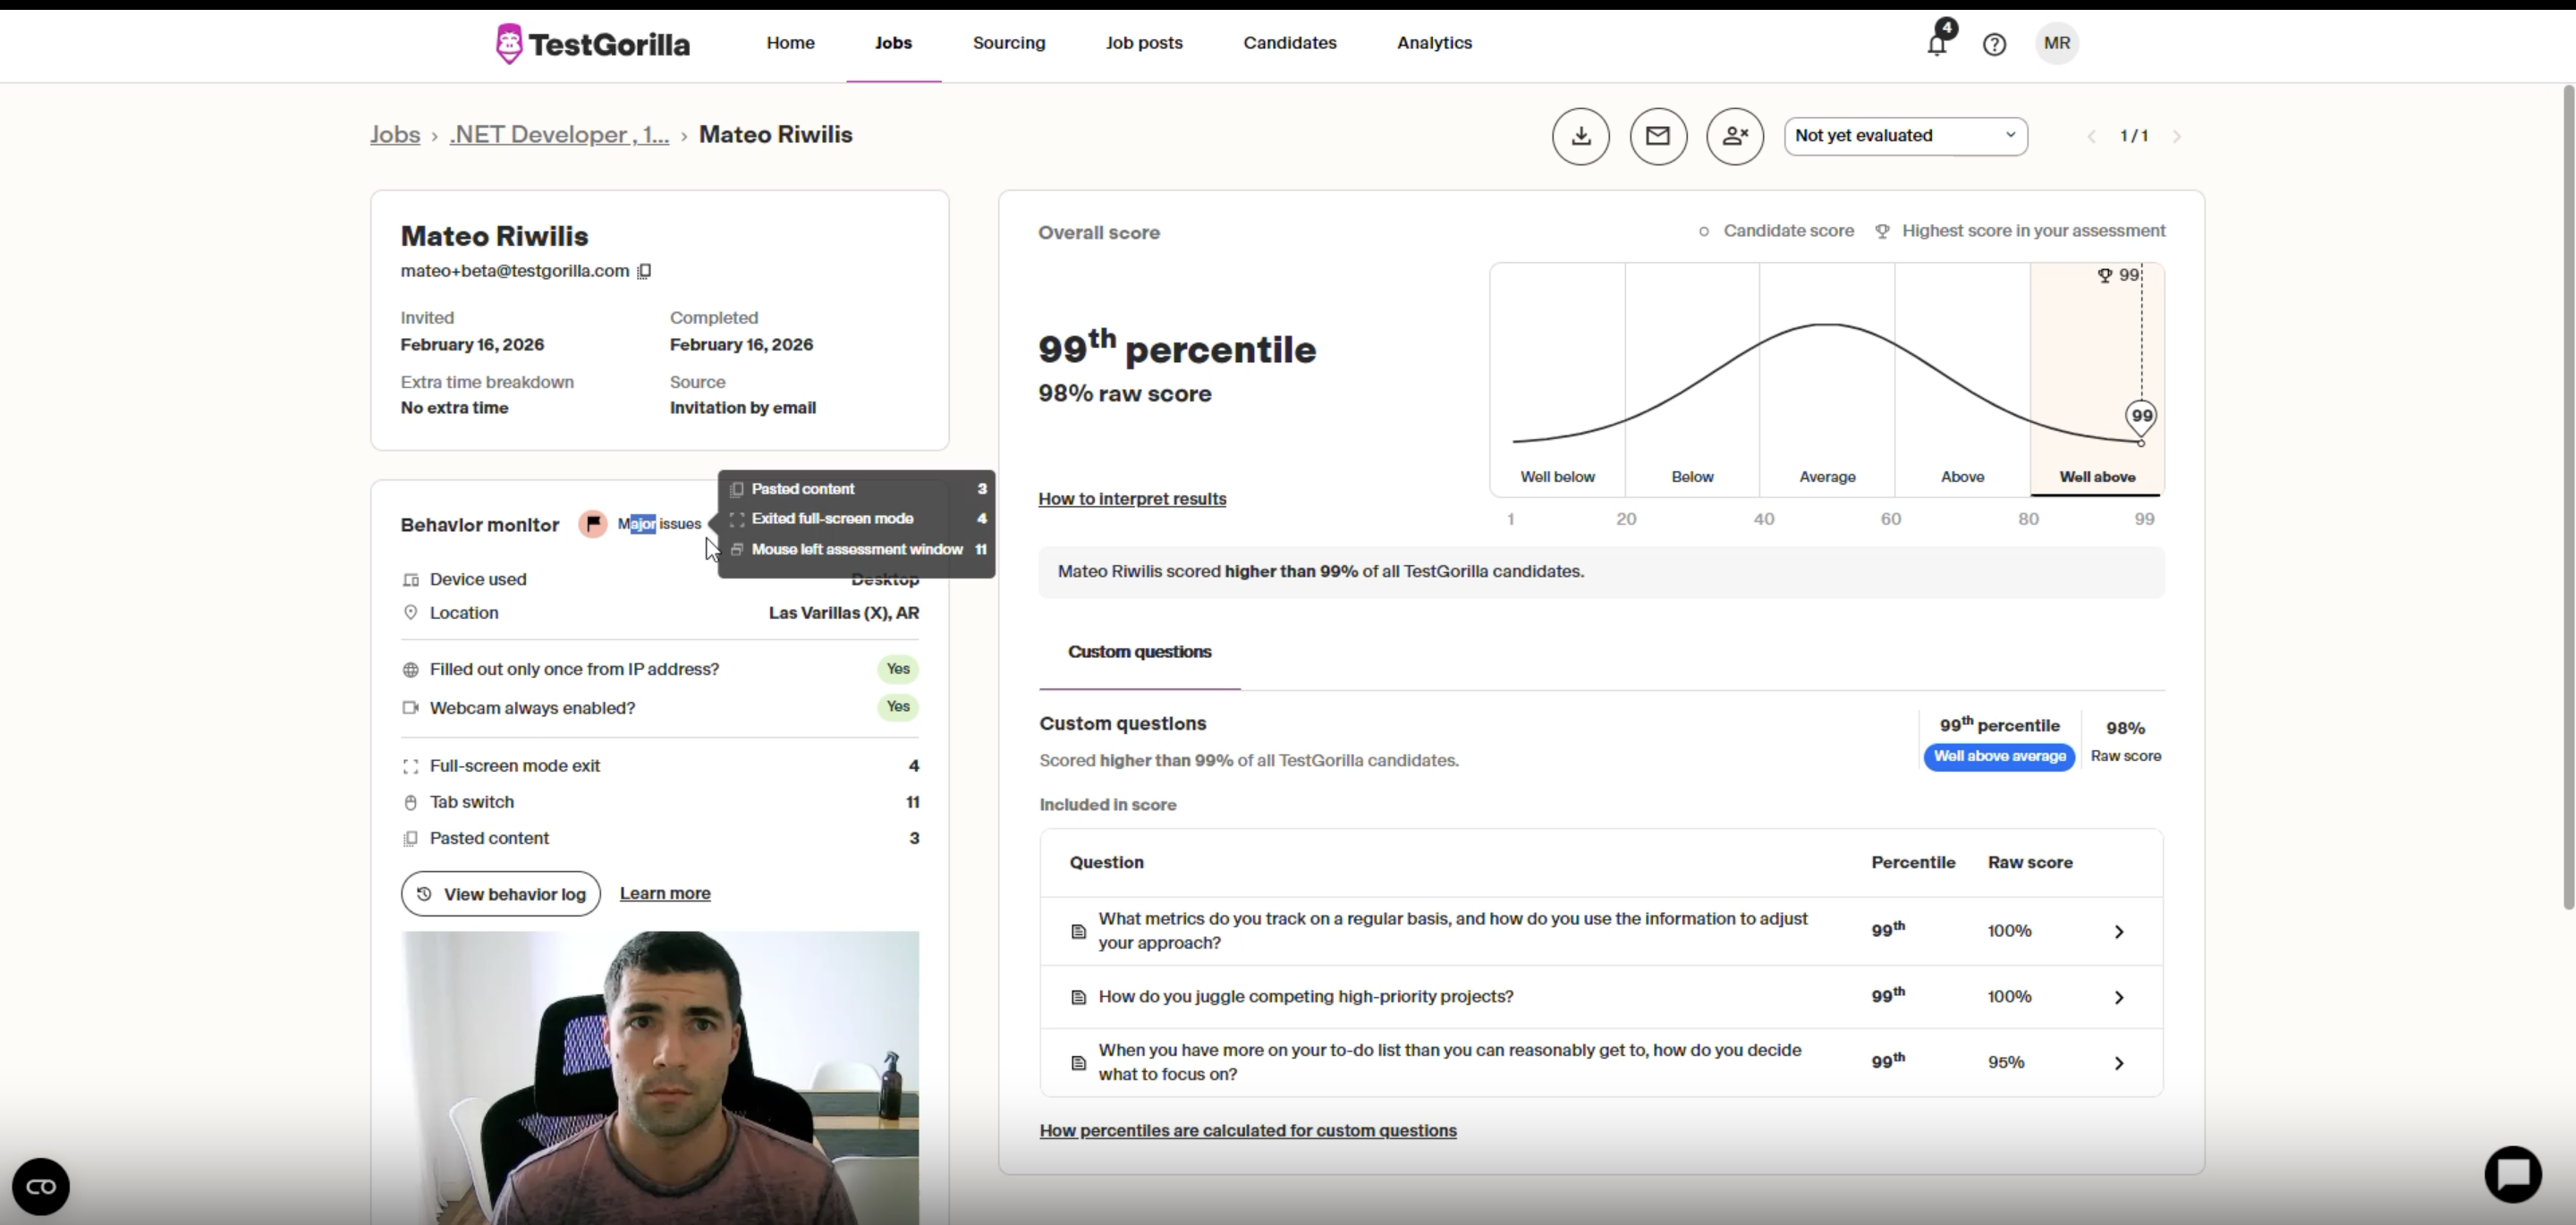This screenshot has width=2576, height=1225.
Task: Click the reject candidate person icon
Action: pyautogui.click(x=1735, y=136)
